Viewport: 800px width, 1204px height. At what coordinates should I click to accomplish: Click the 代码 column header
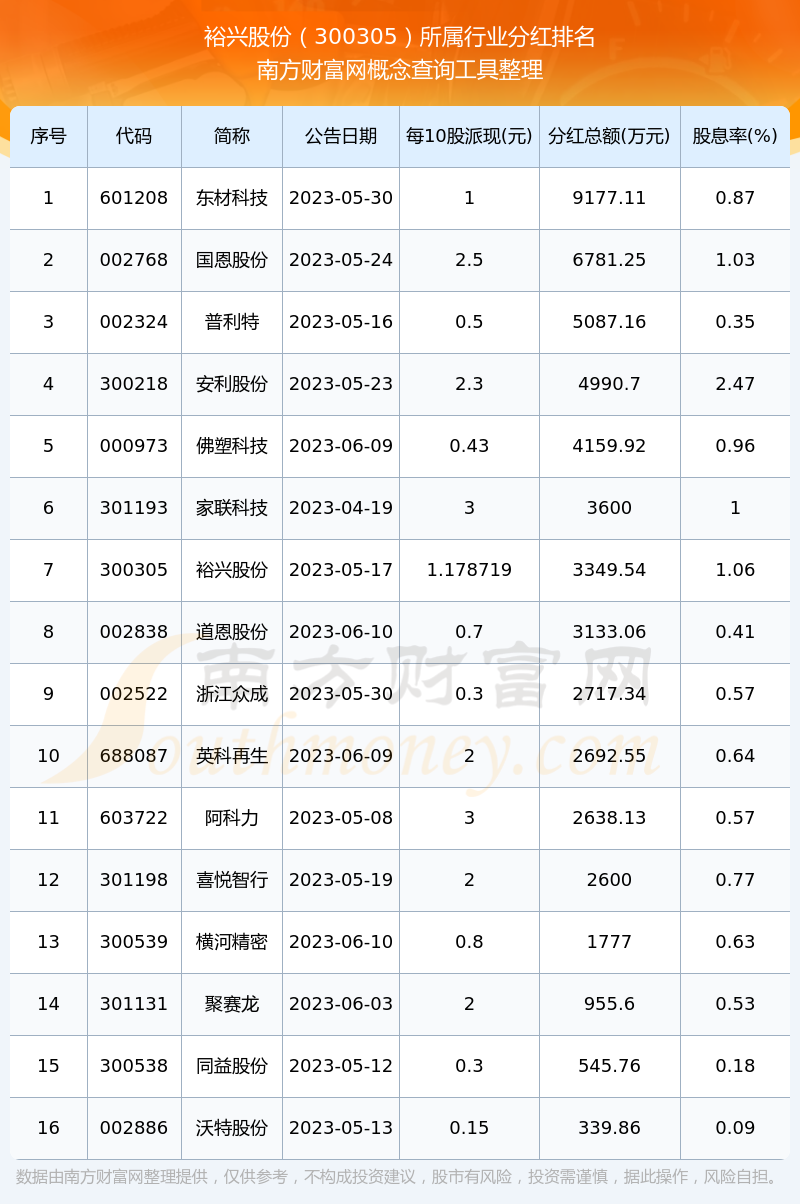click(134, 136)
